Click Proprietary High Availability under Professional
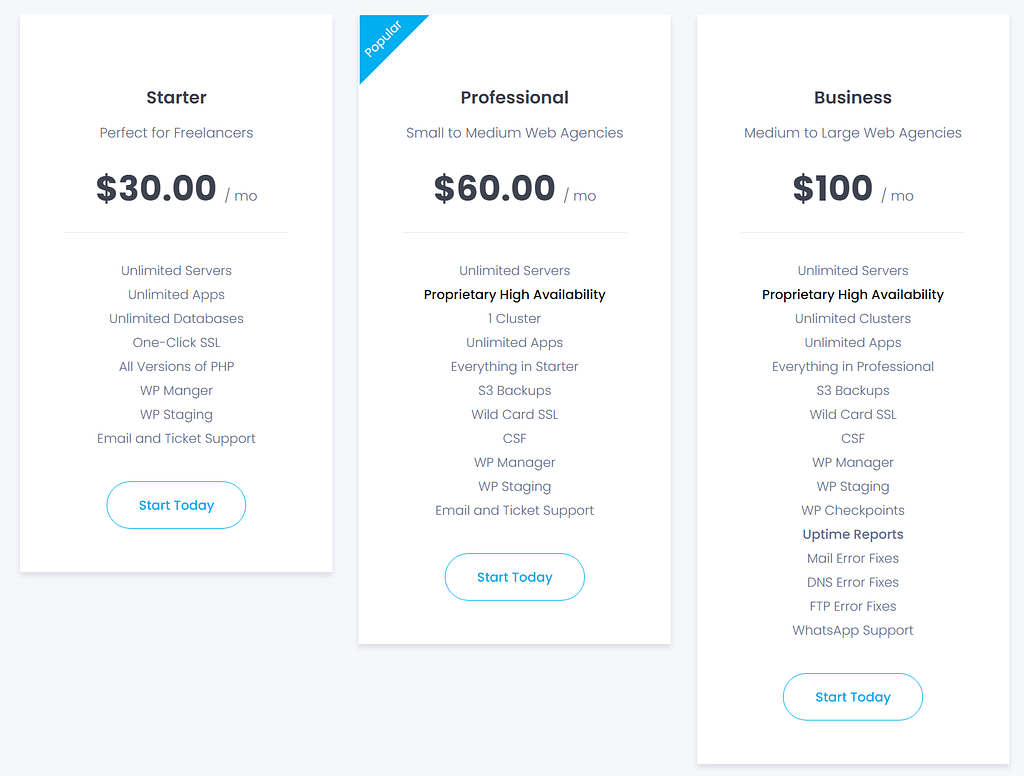 coord(514,294)
